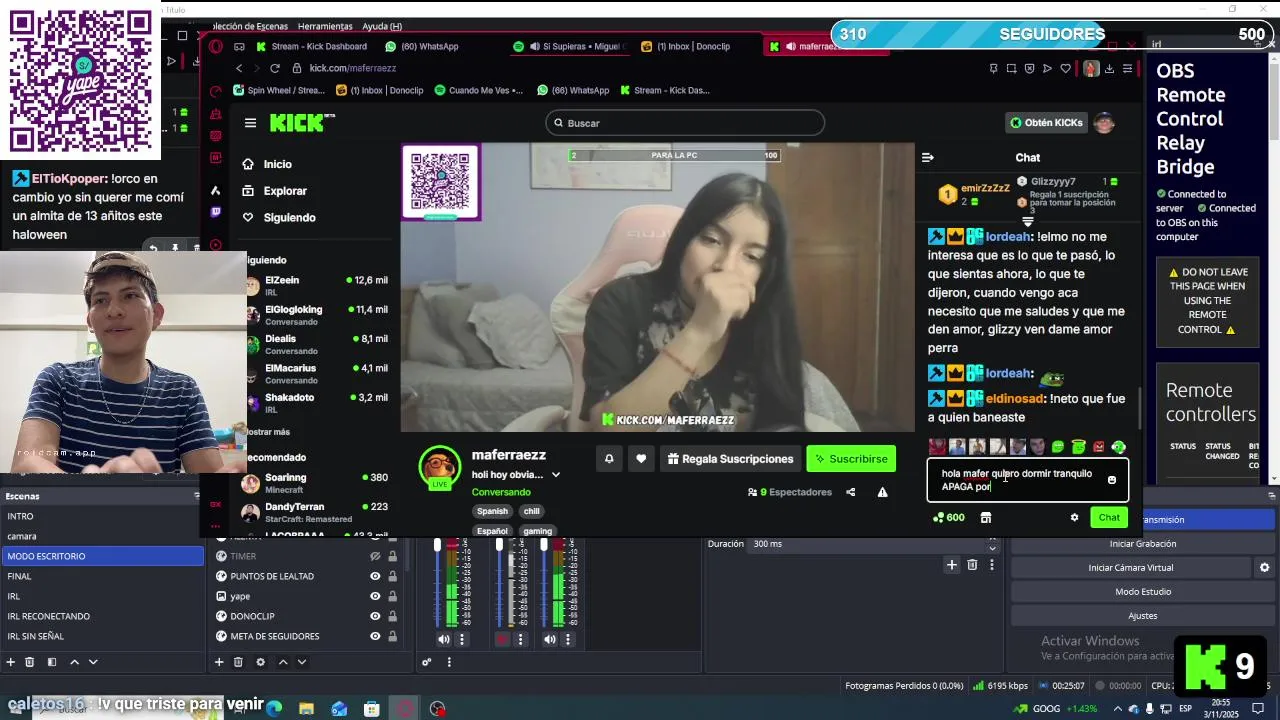Collapse the Kick chat panel
Screen dimensions: 1280x720
(x=927, y=157)
